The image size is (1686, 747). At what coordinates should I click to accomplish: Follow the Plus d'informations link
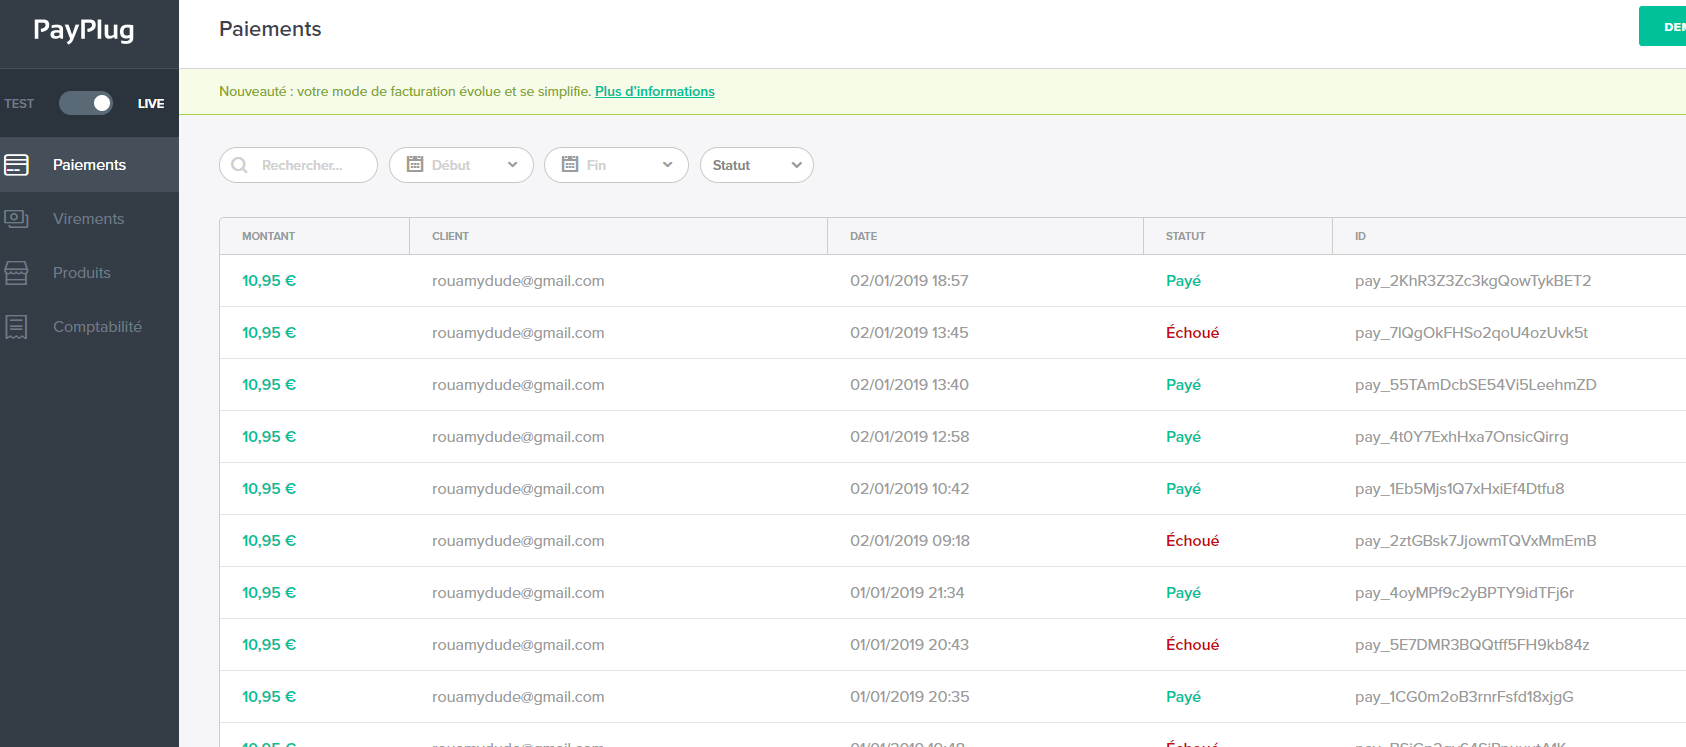click(x=655, y=91)
